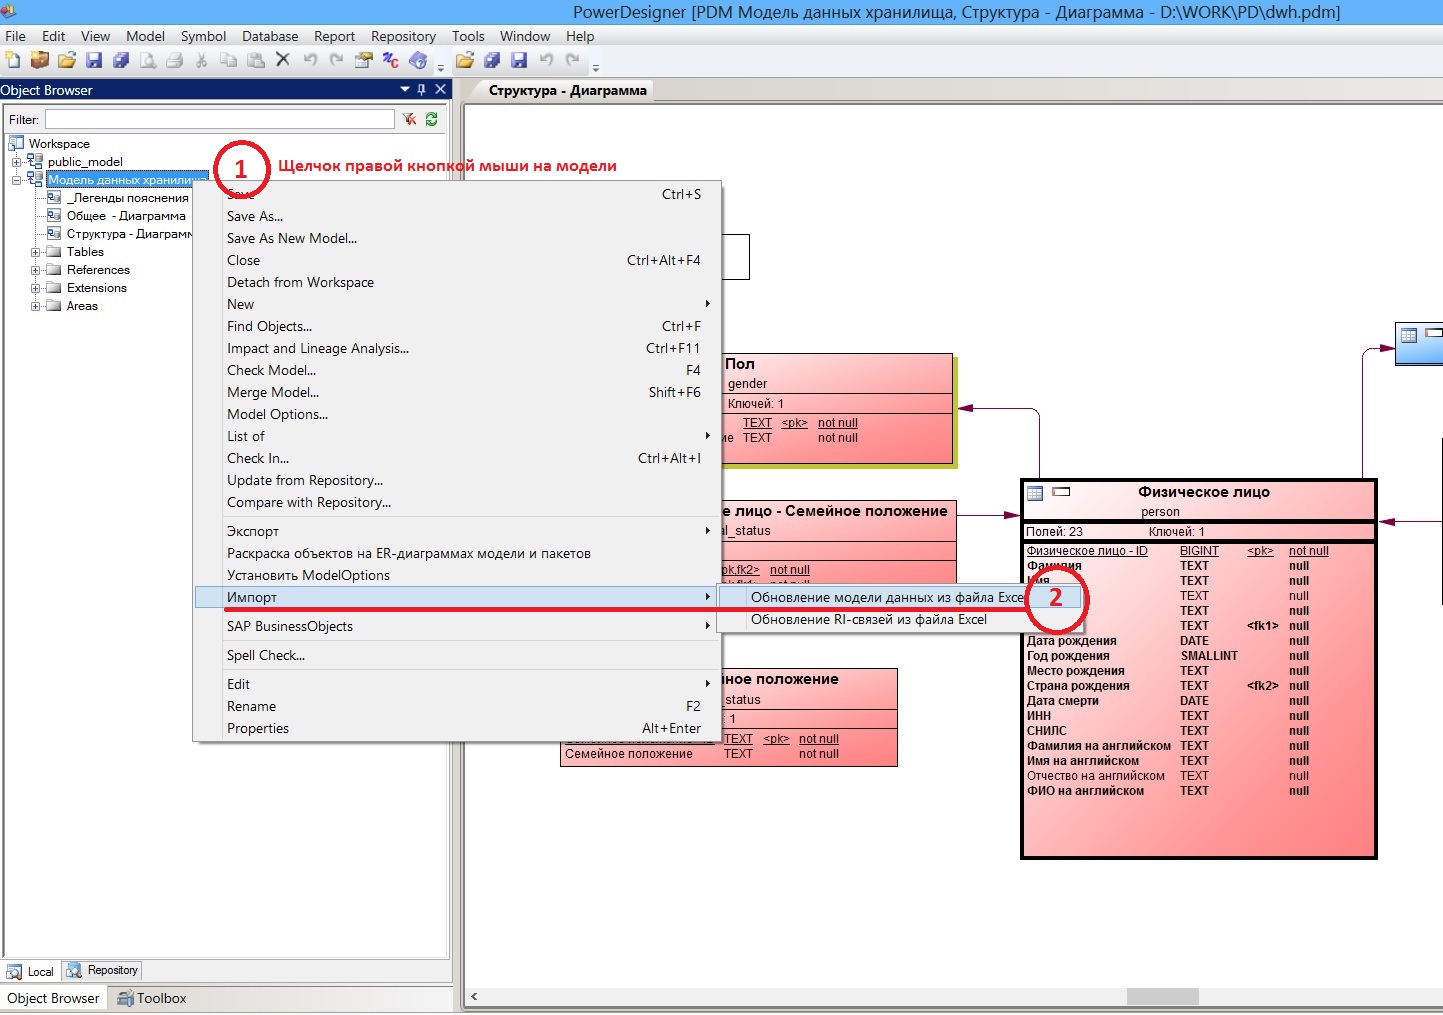Click the Cut scissors icon
1443x1015 pixels.
point(202,60)
